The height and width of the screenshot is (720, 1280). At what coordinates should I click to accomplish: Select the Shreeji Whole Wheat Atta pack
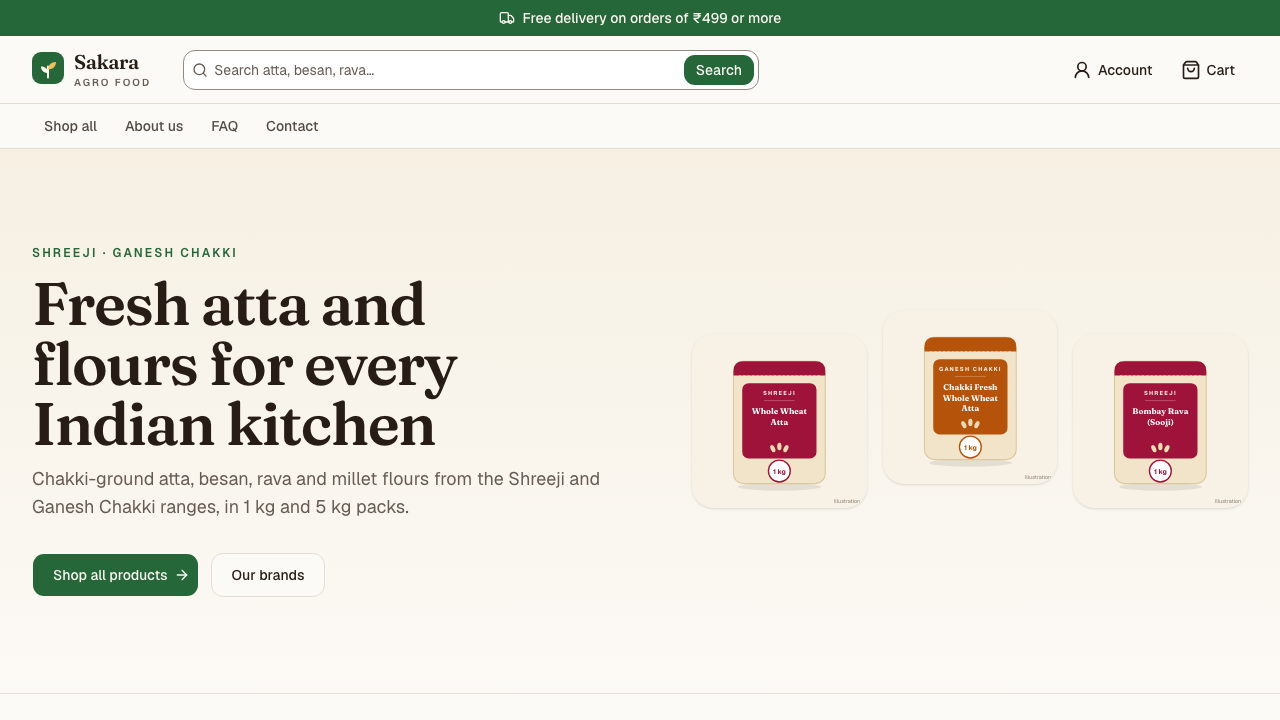point(779,421)
